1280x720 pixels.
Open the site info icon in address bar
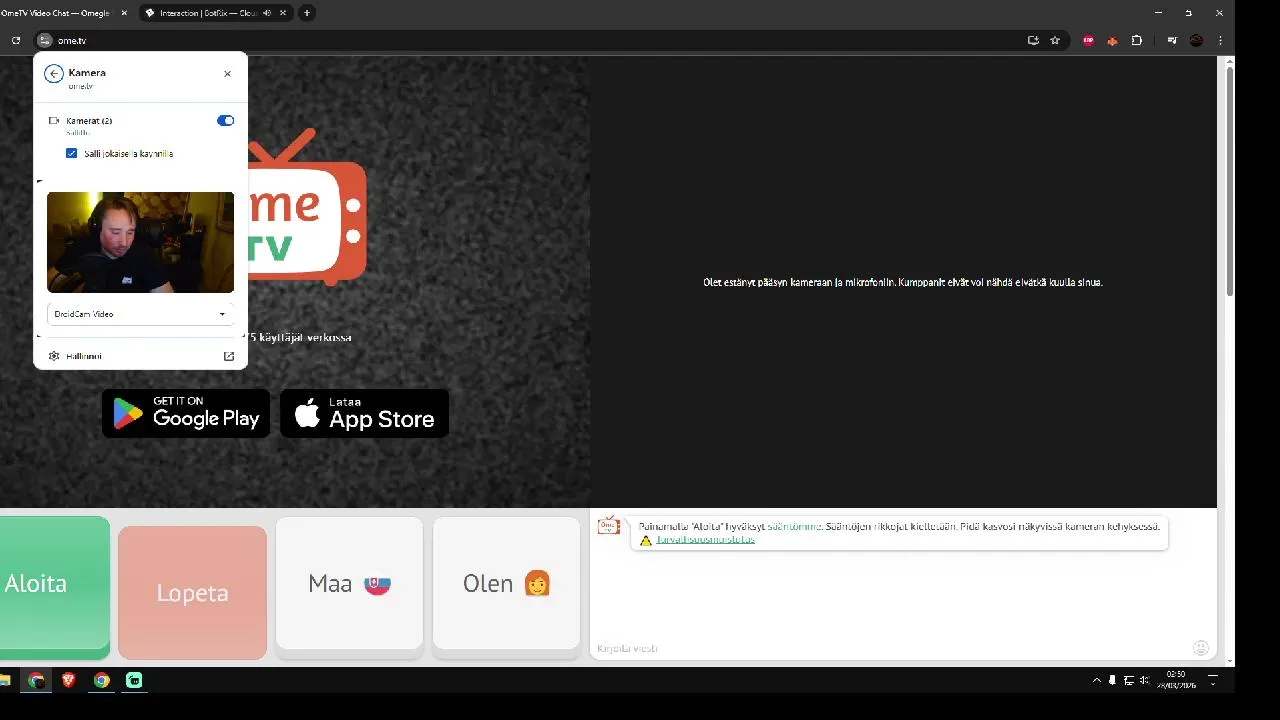tap(44, 40)
